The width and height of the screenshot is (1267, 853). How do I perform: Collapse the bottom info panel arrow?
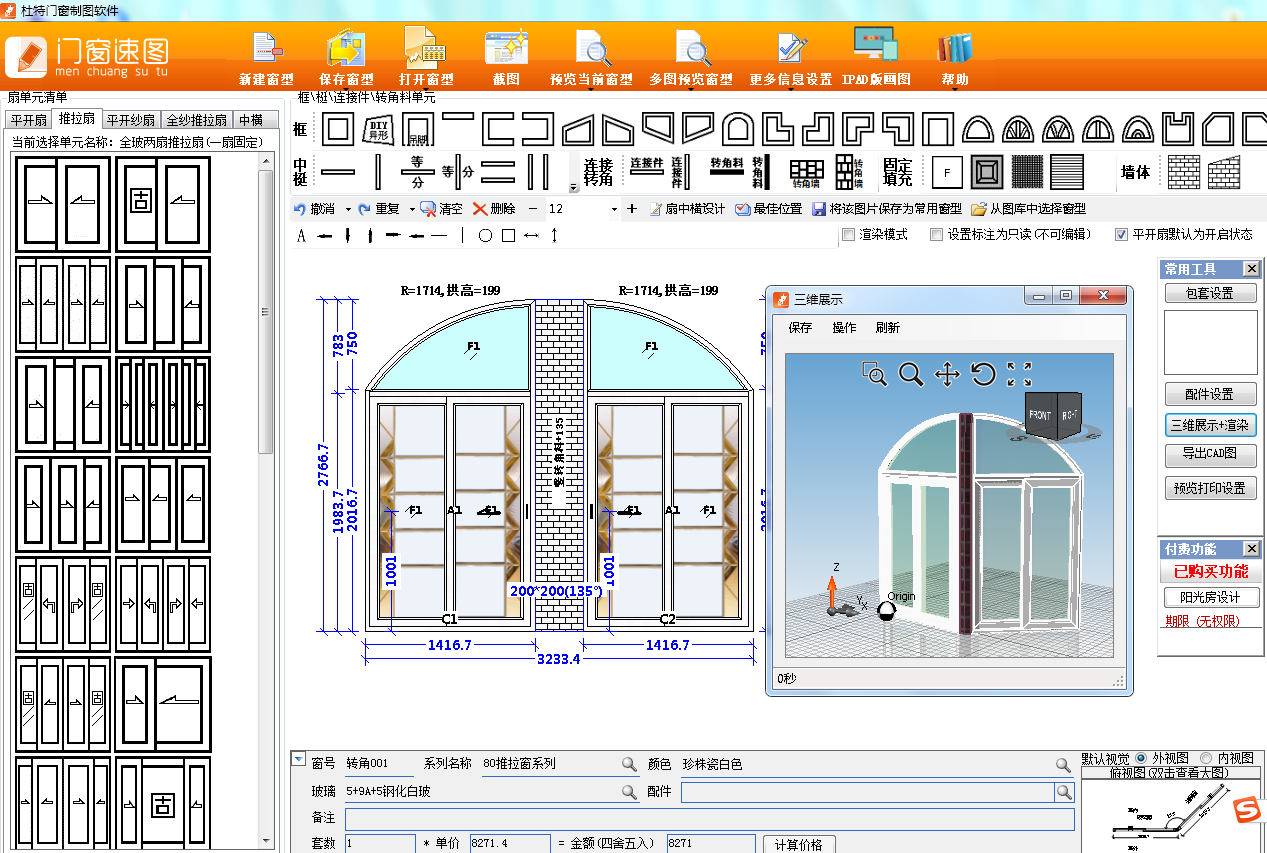point(297,759)
